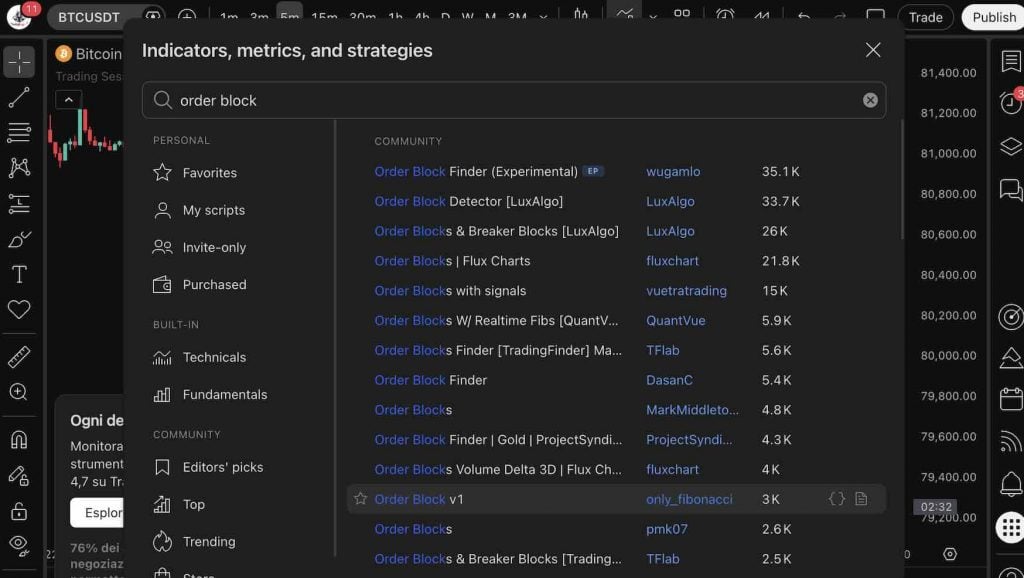Open the BTCUSDT symbol search
This screenshot has height=578, width=1024.
tap(89, 17)
